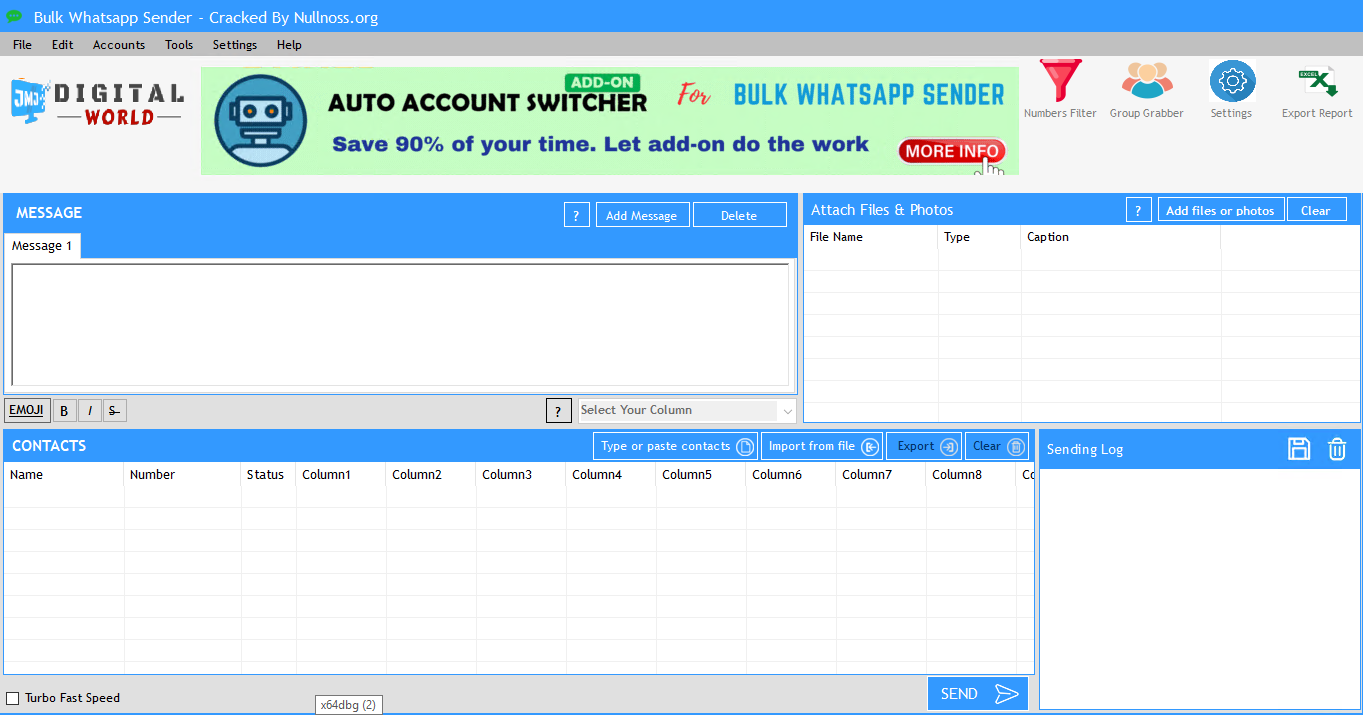The height and width of the screenshot is (715, 1363).
Task: Click the SEND button
Action: click(x=978, y=694)
